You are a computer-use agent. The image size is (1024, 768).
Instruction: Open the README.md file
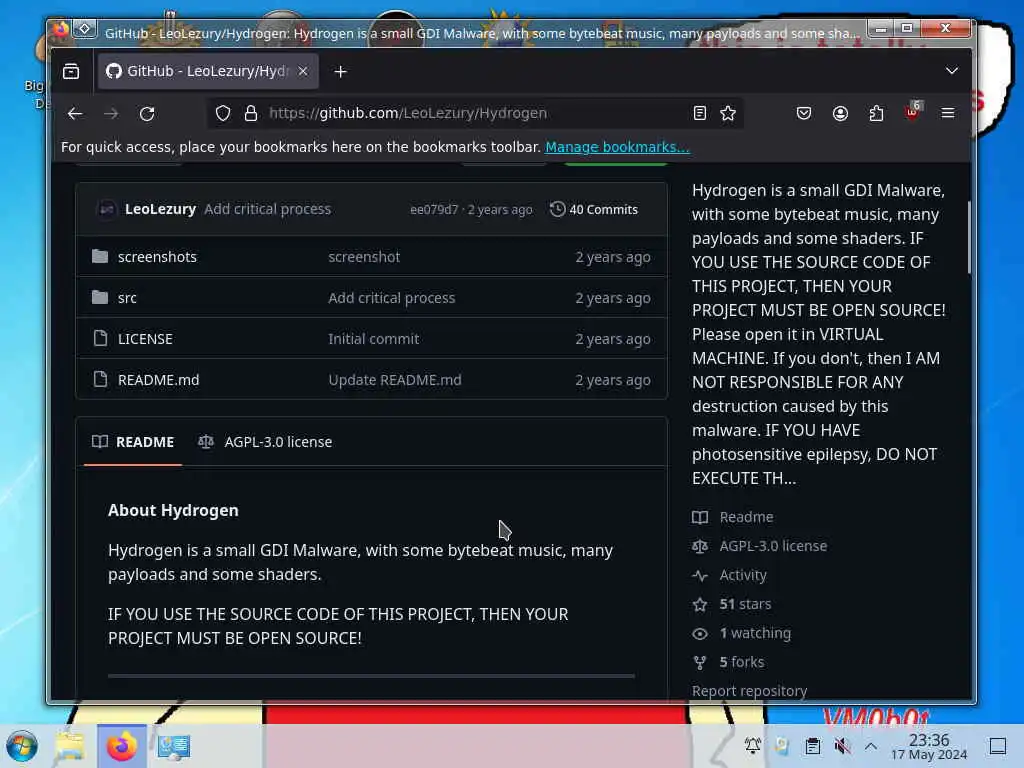(x=159, y=380)
